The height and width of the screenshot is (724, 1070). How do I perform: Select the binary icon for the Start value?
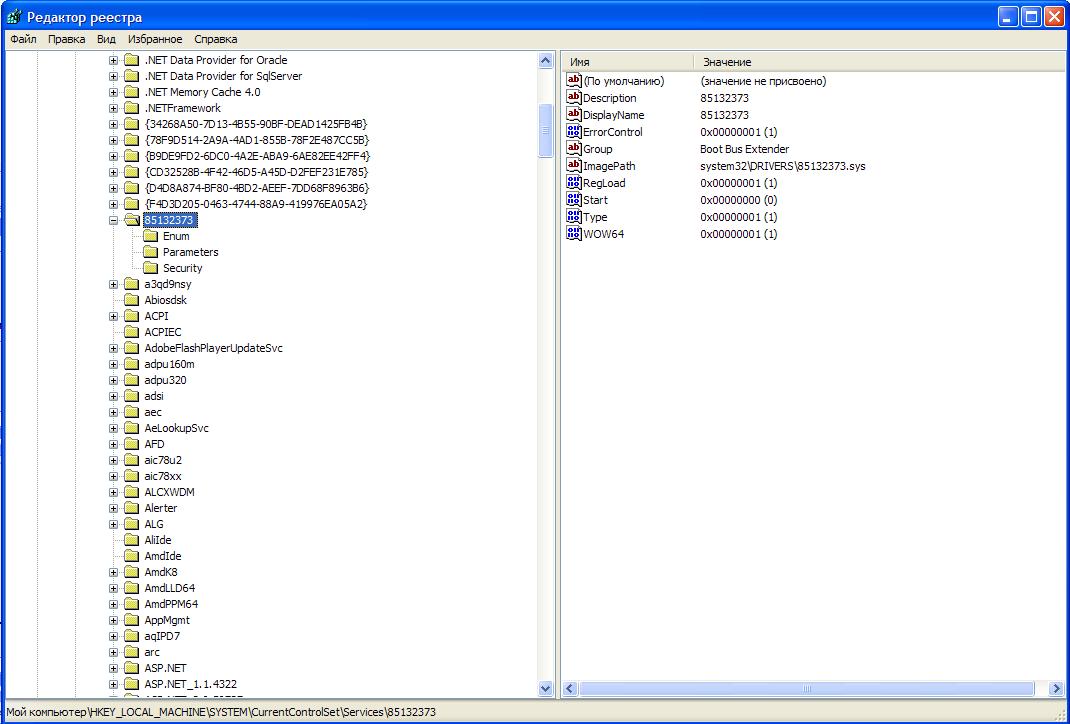574,200
